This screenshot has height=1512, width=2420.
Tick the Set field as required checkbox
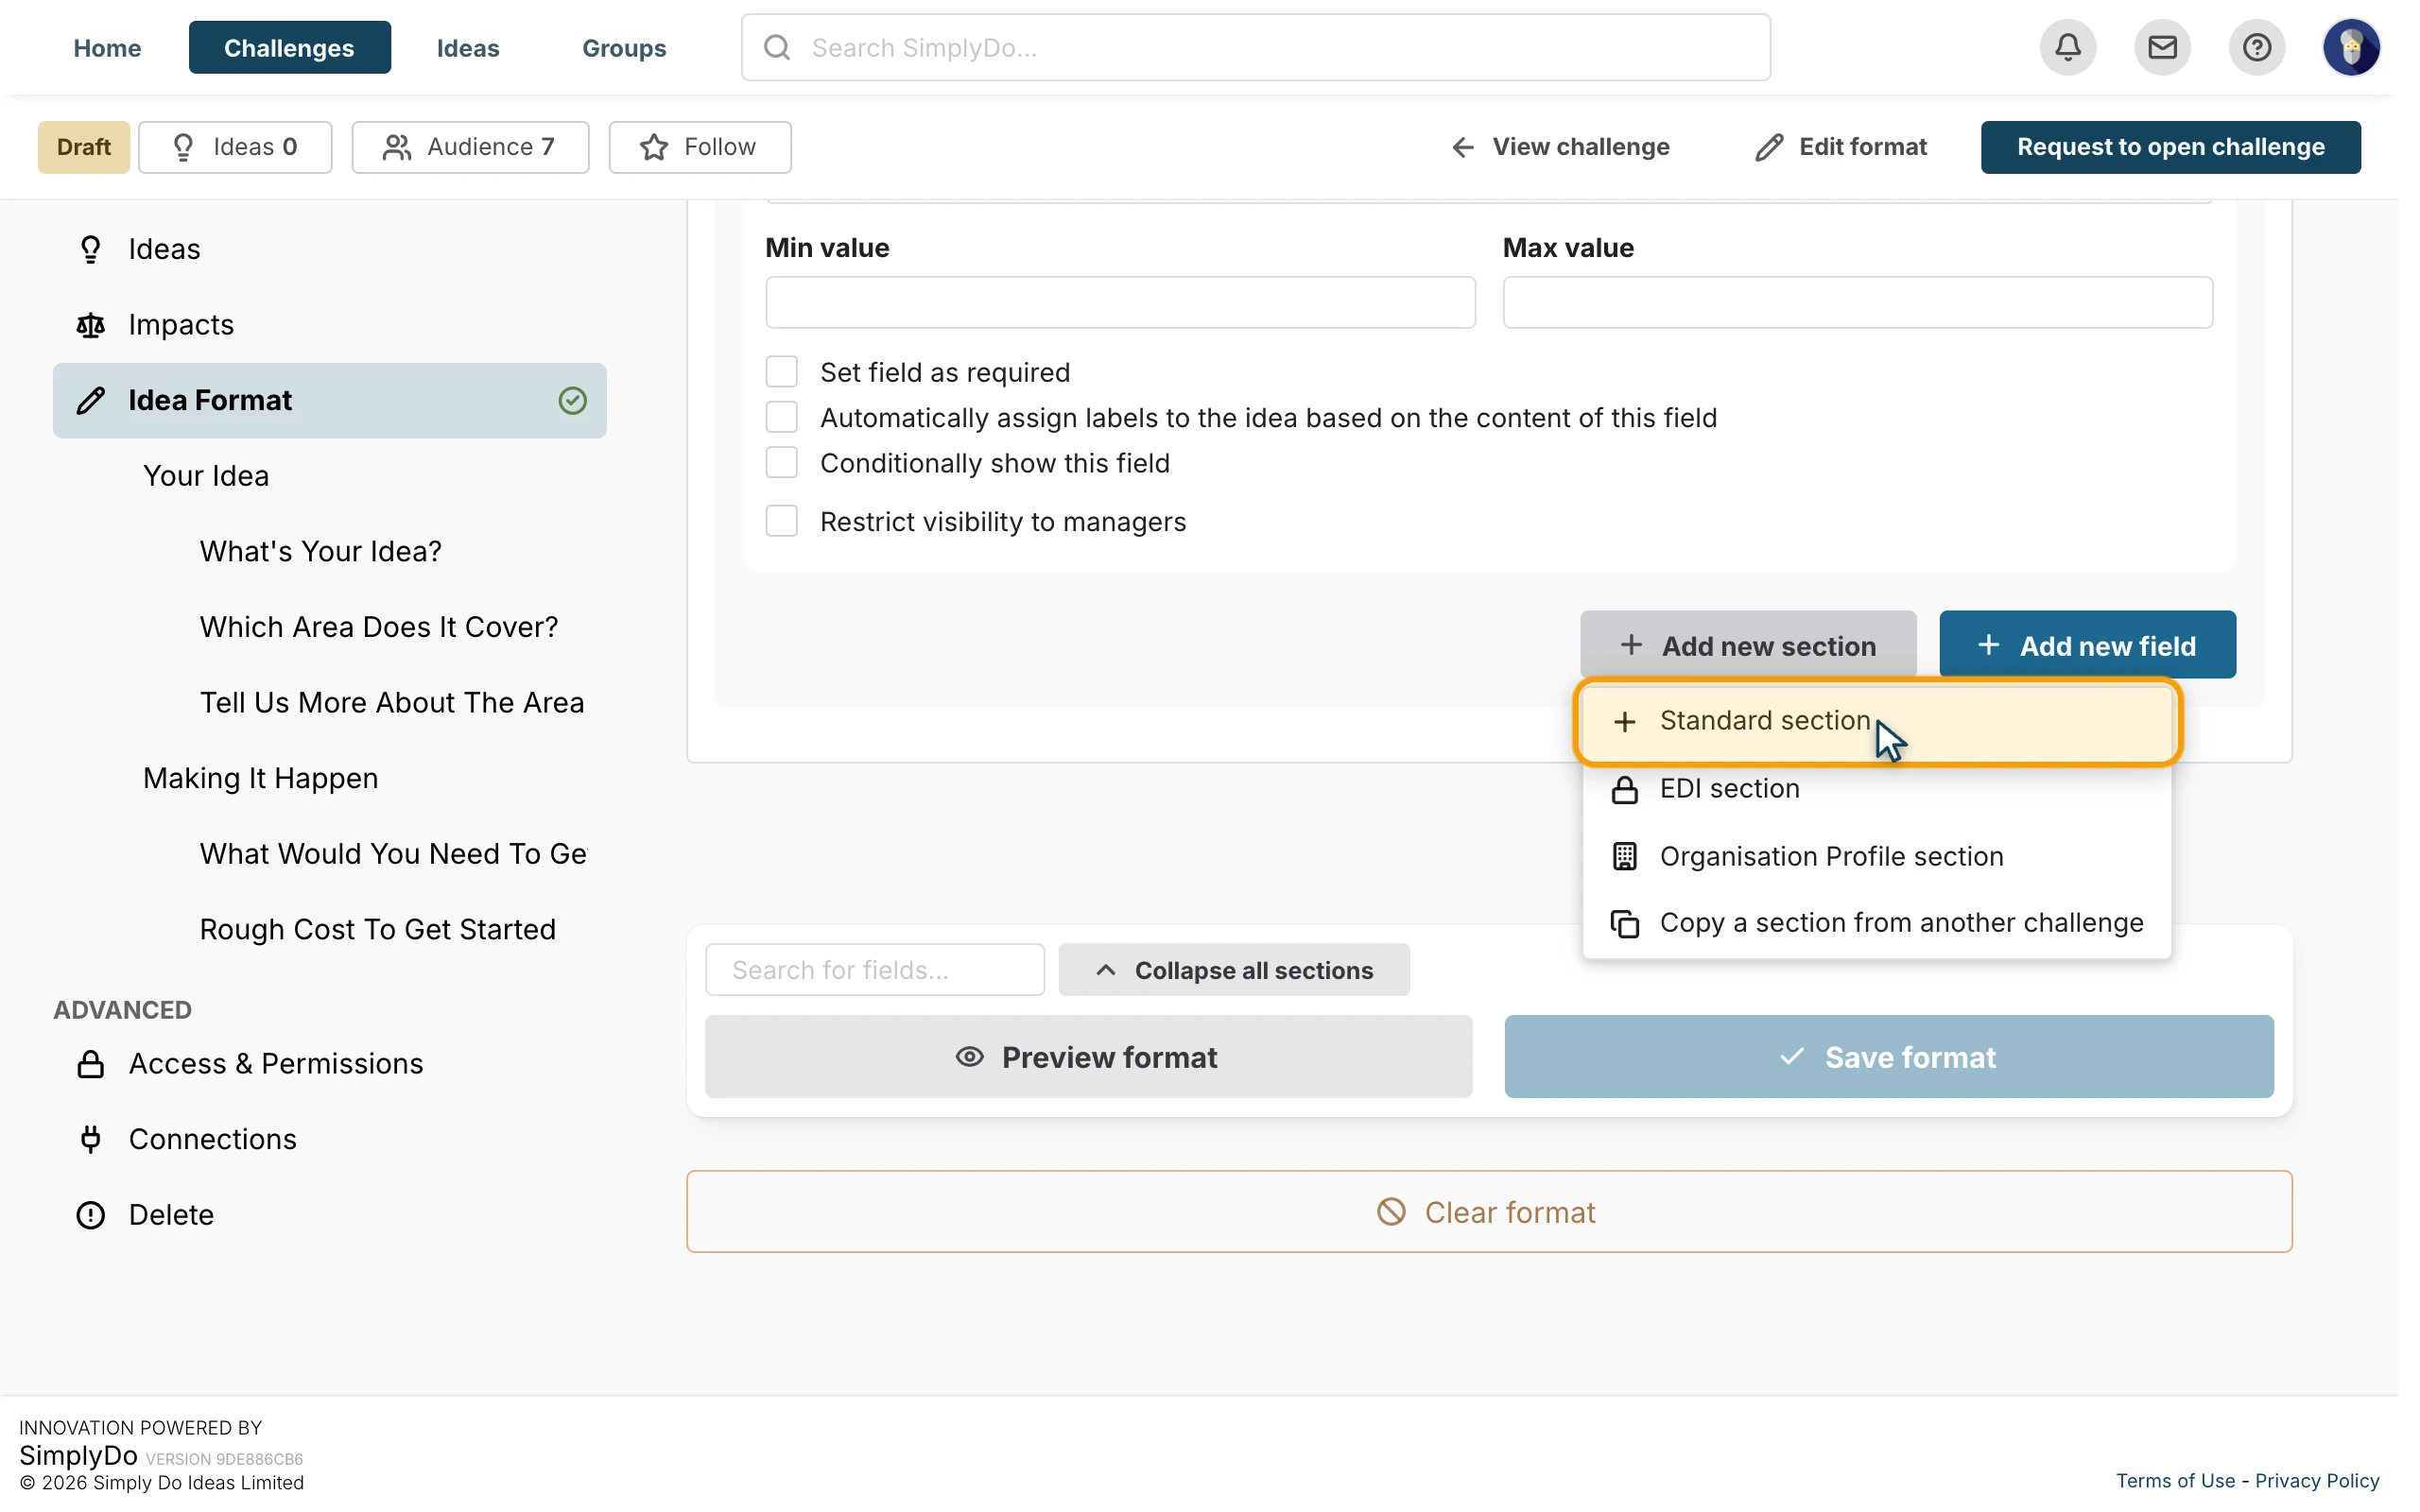point(781,372)
